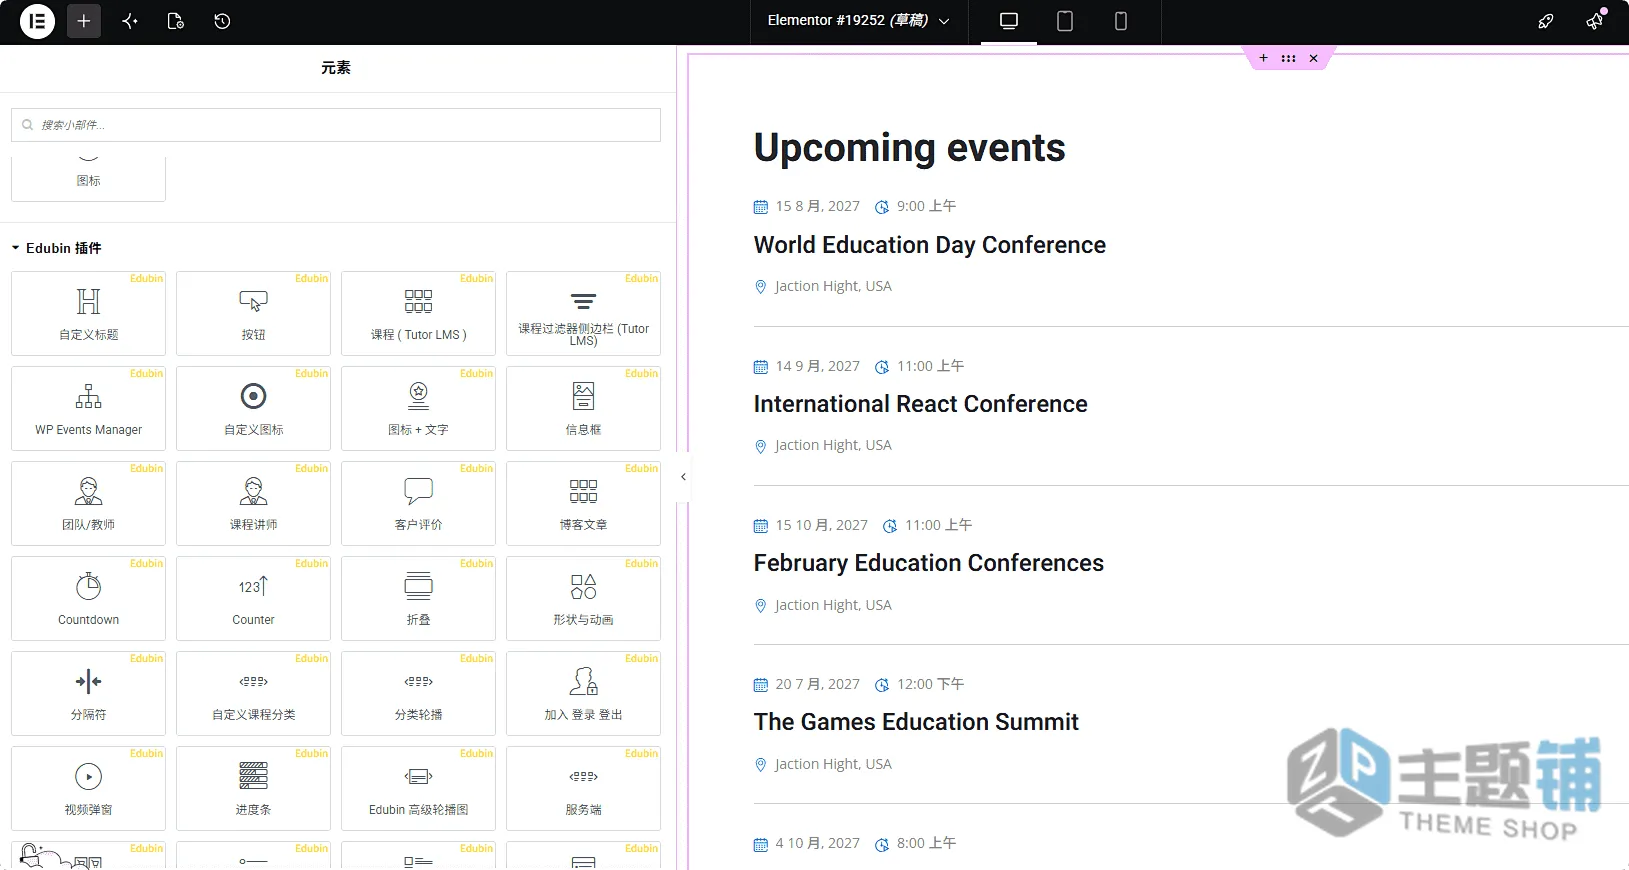The width and height of the screenshot is (1629, 870).
Task: Switch to desktop preview mode
Action: [x=1009, y=21]
